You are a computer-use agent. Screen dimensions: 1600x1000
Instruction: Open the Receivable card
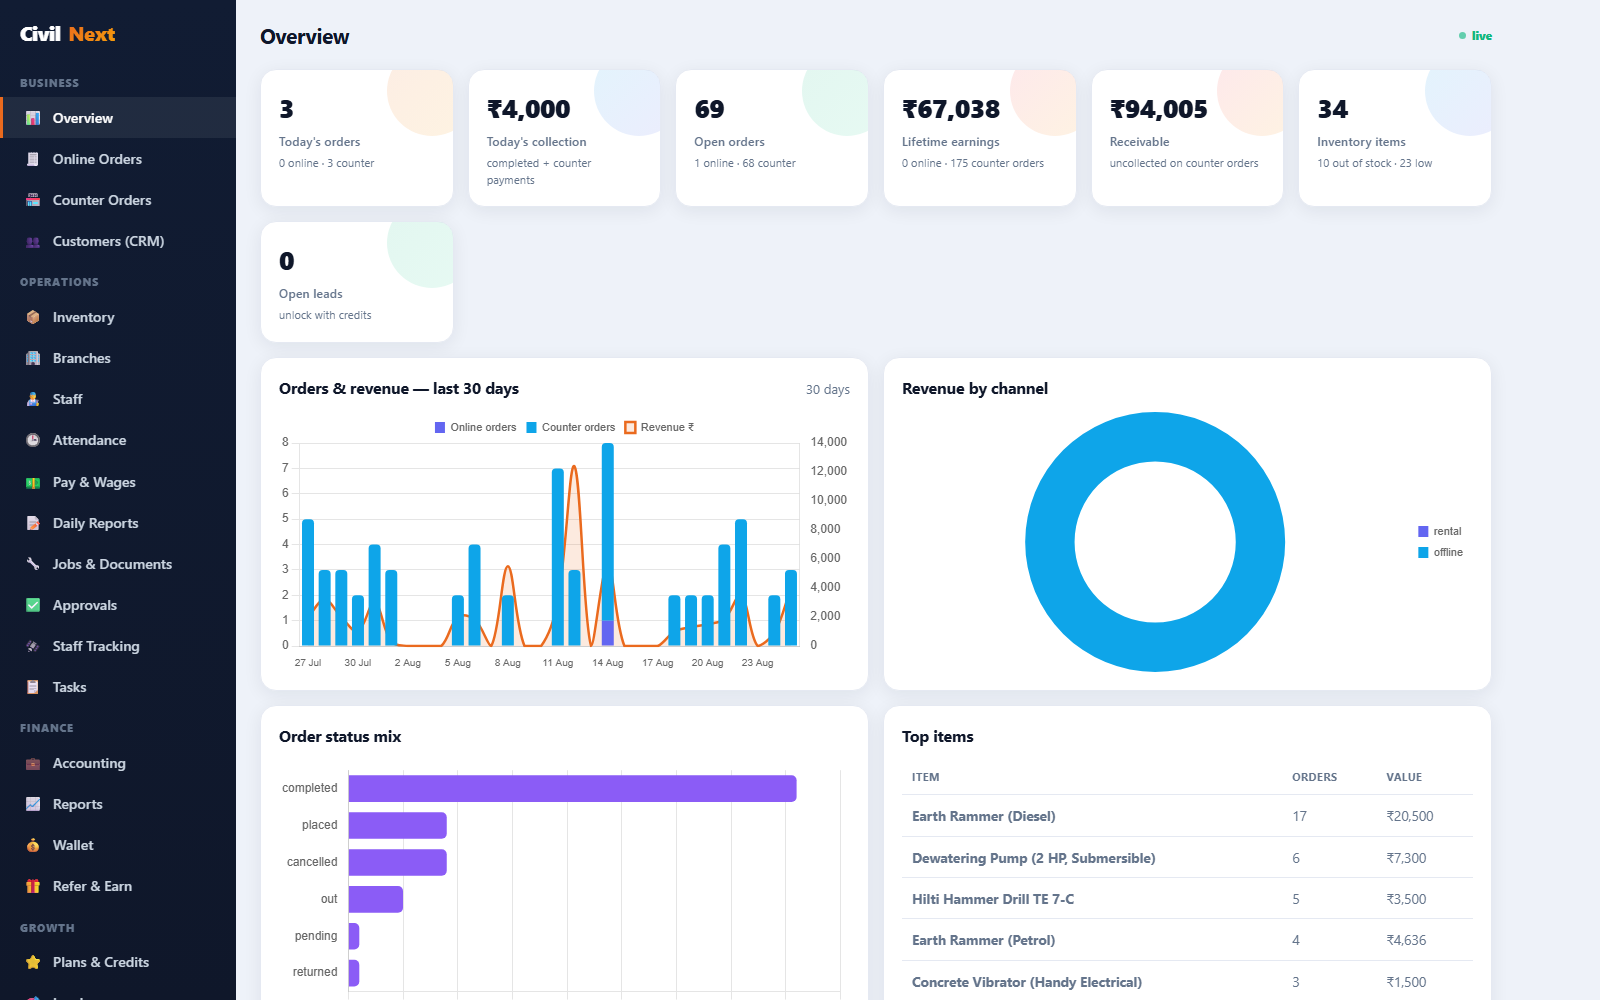point(1187,138)
